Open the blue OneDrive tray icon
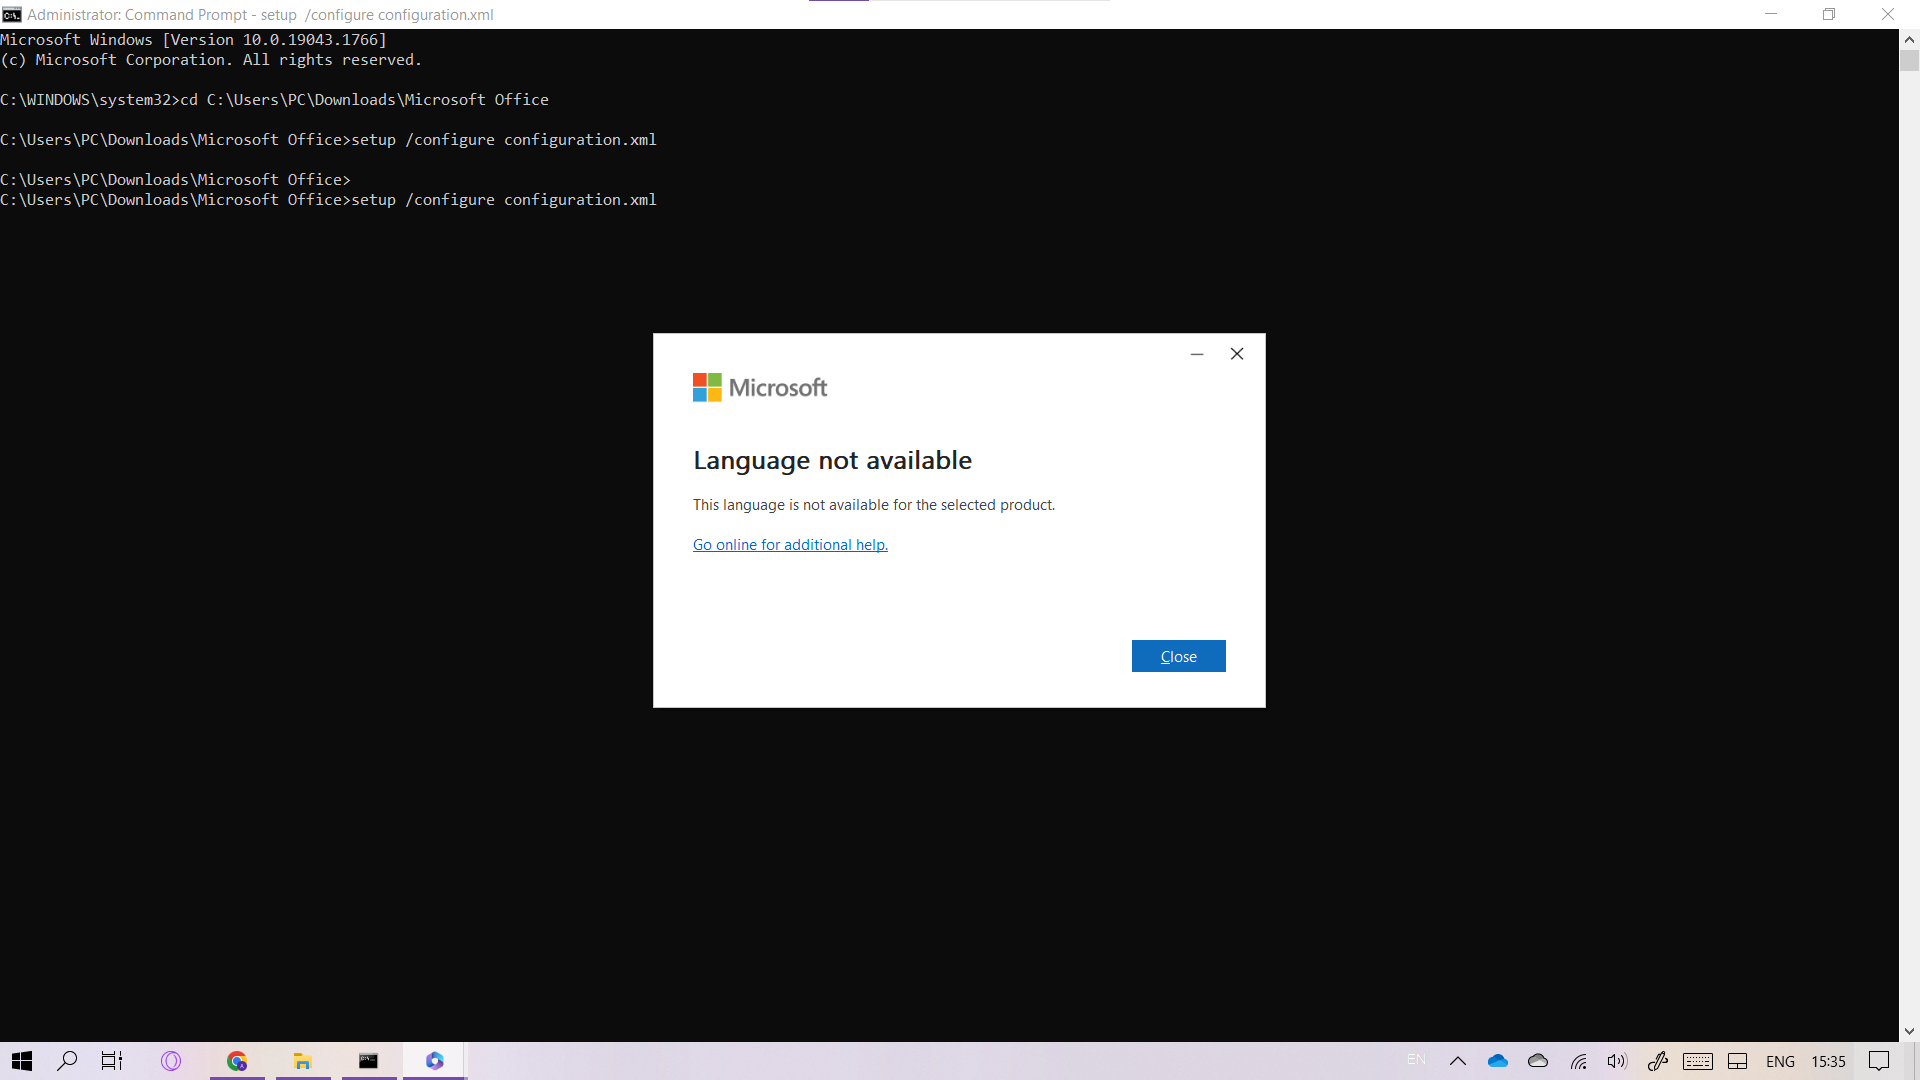 (1498, 1061)
